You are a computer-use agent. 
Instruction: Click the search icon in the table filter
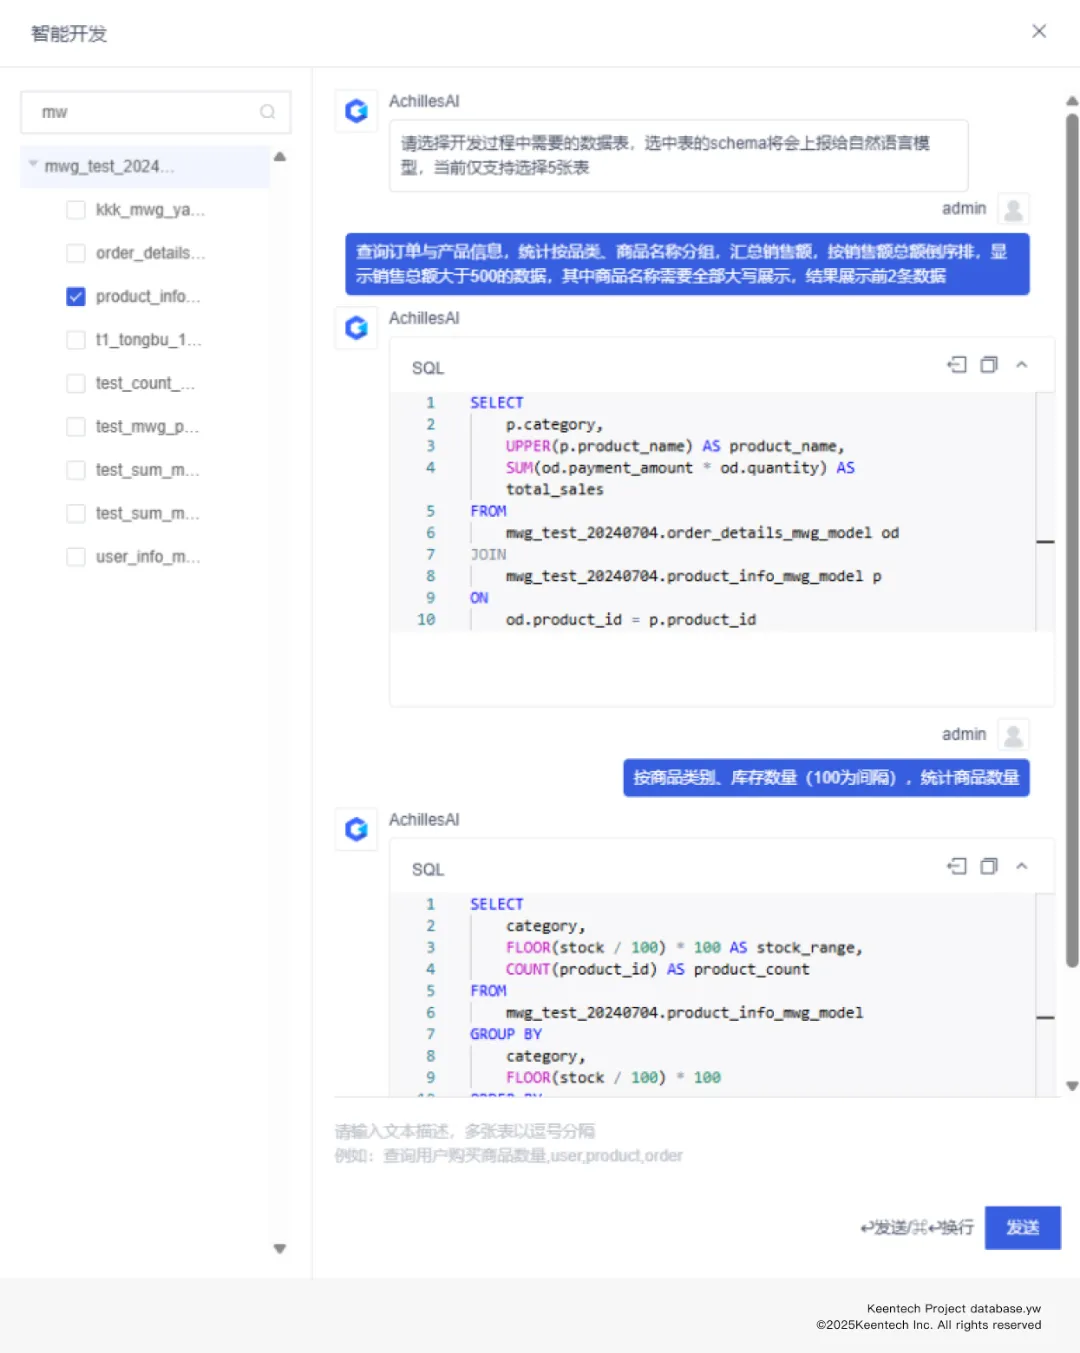point(267,112)
